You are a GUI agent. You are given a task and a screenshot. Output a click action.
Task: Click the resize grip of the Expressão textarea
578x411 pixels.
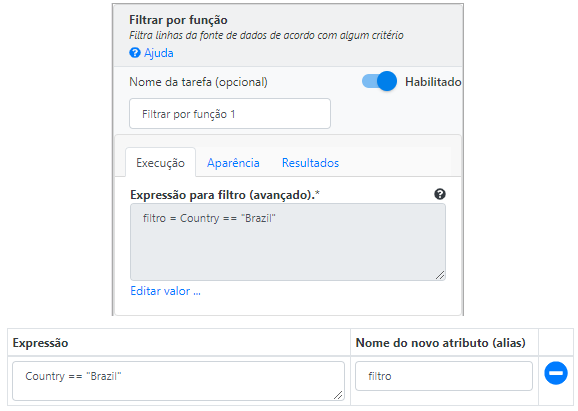[338, 395]
